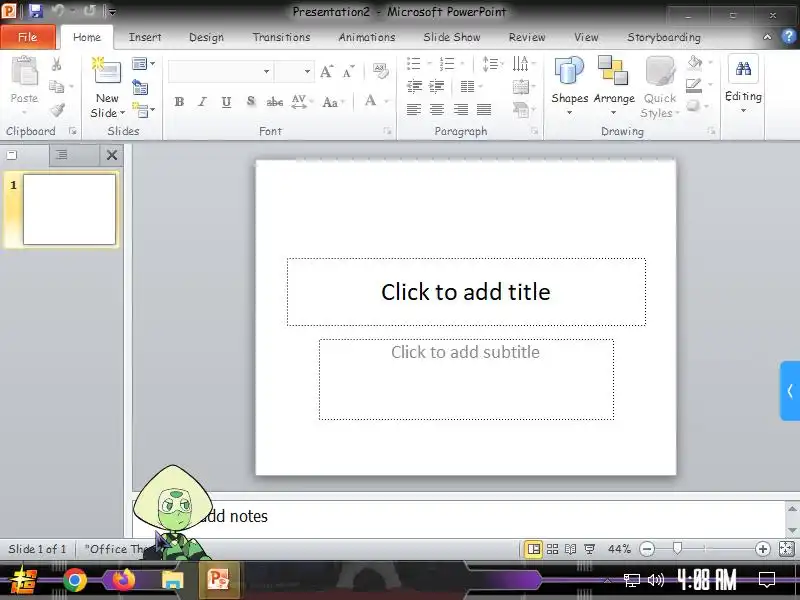Align text left

point(414,109)
